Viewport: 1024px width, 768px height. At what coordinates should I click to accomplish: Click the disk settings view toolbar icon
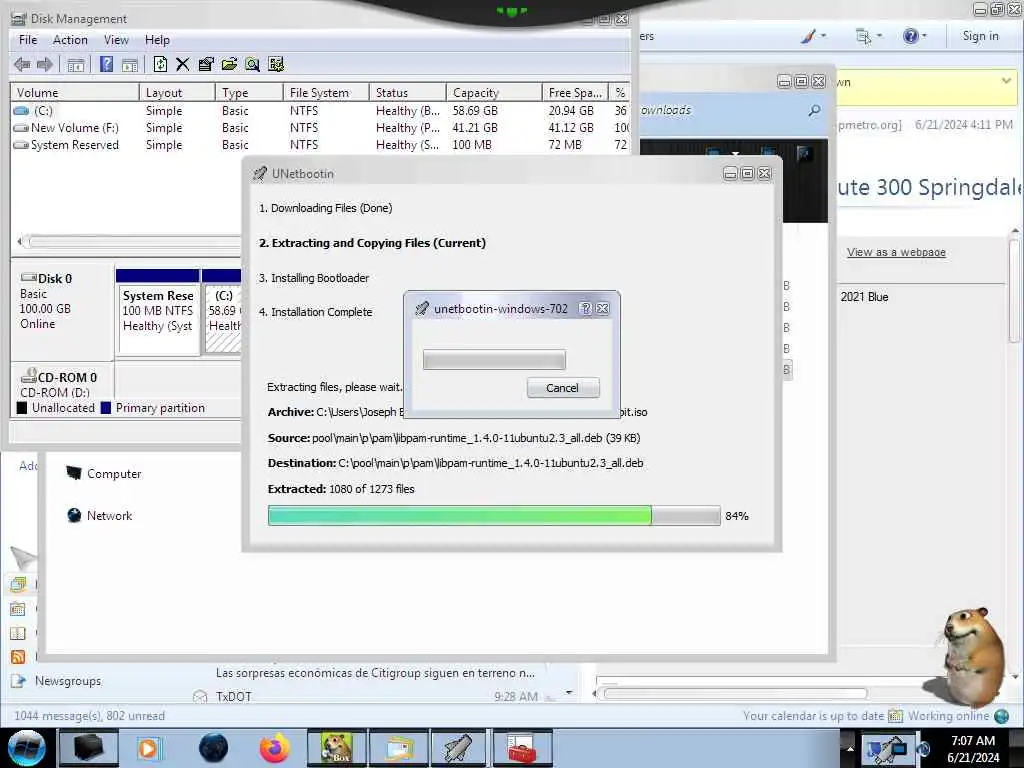coord(276,64)
